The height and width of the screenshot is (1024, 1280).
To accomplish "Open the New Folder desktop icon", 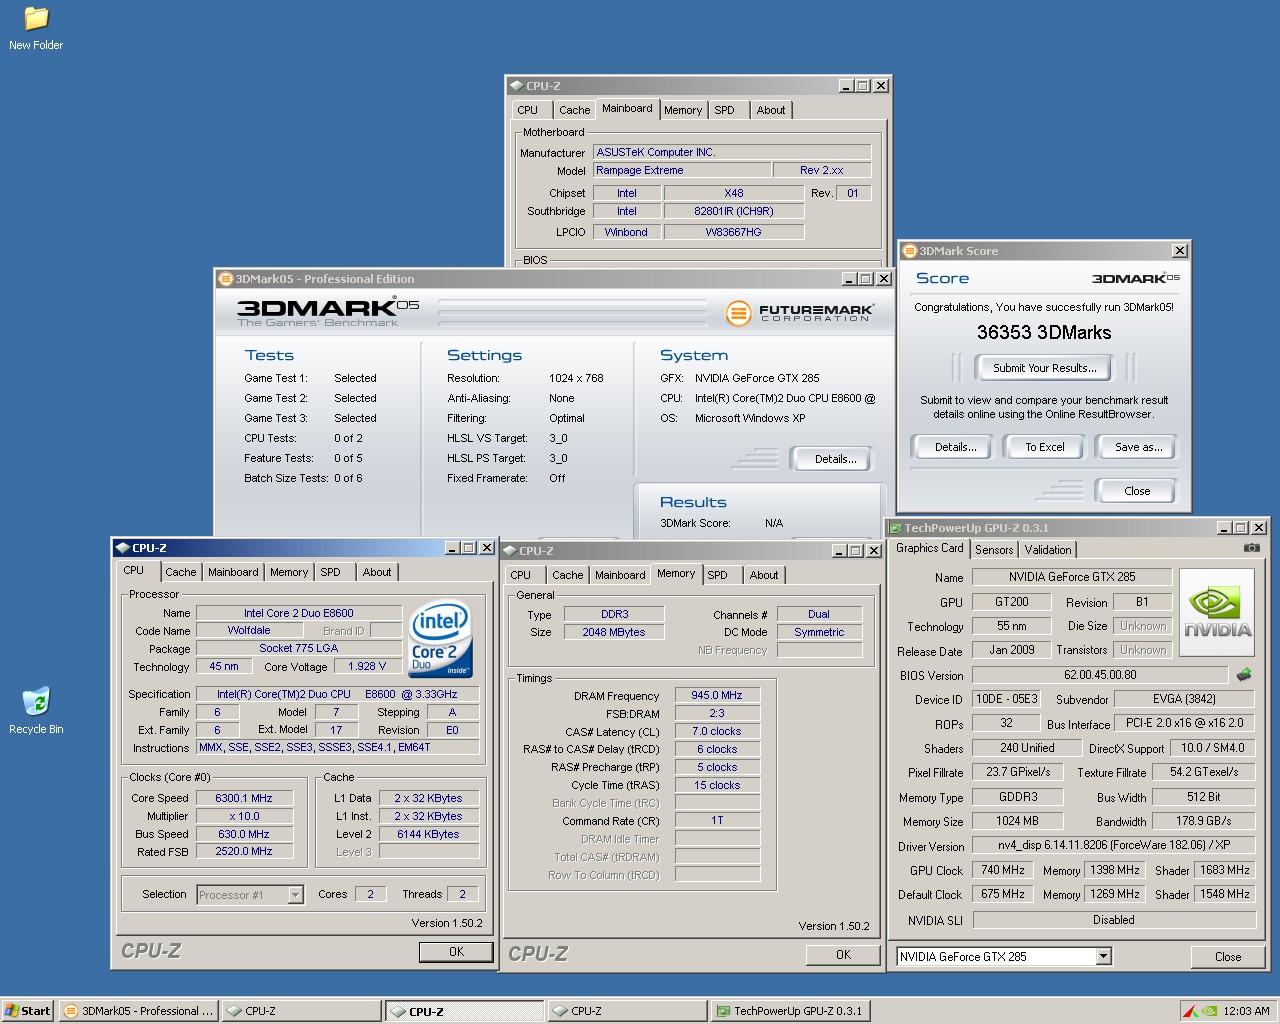I will [x=36, y=28].
